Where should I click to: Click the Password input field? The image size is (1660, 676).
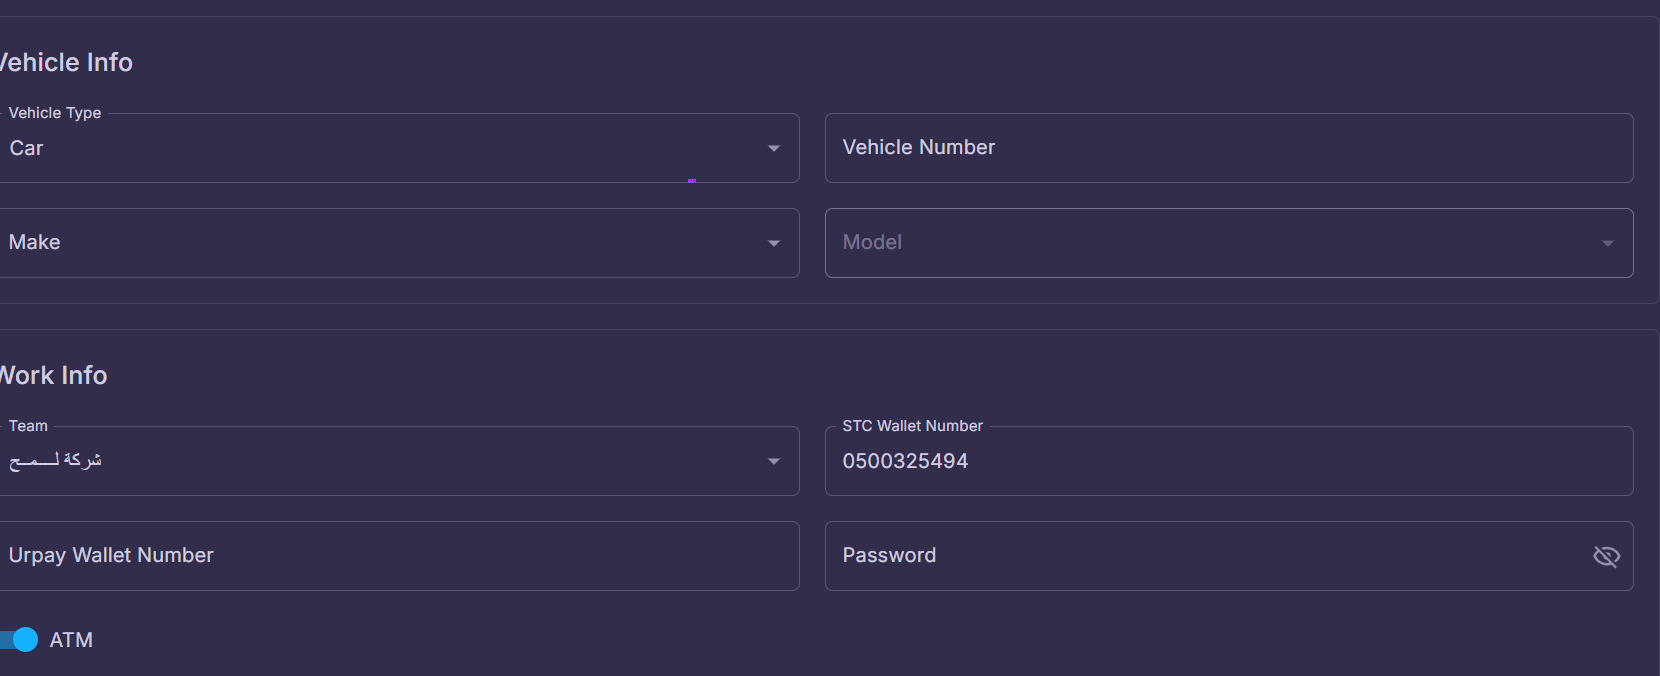pyautogui.click(x=1210, y=556)
